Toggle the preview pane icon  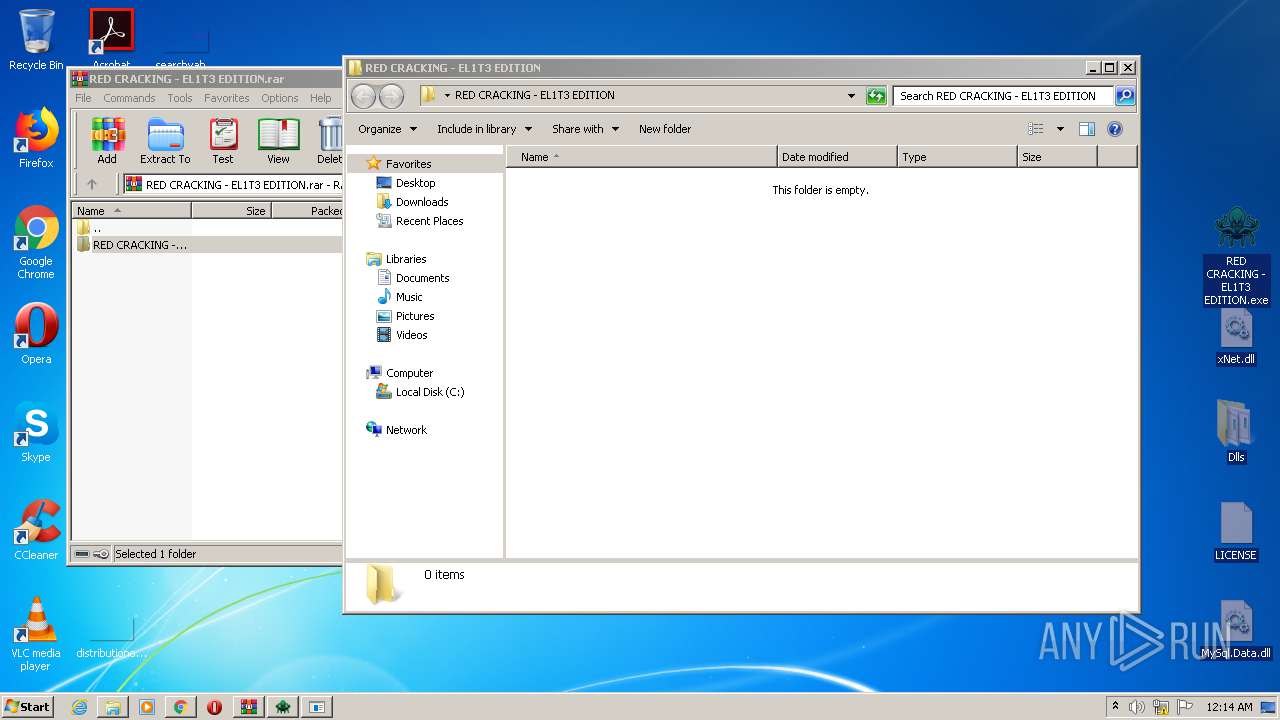tap(1087, 128)
